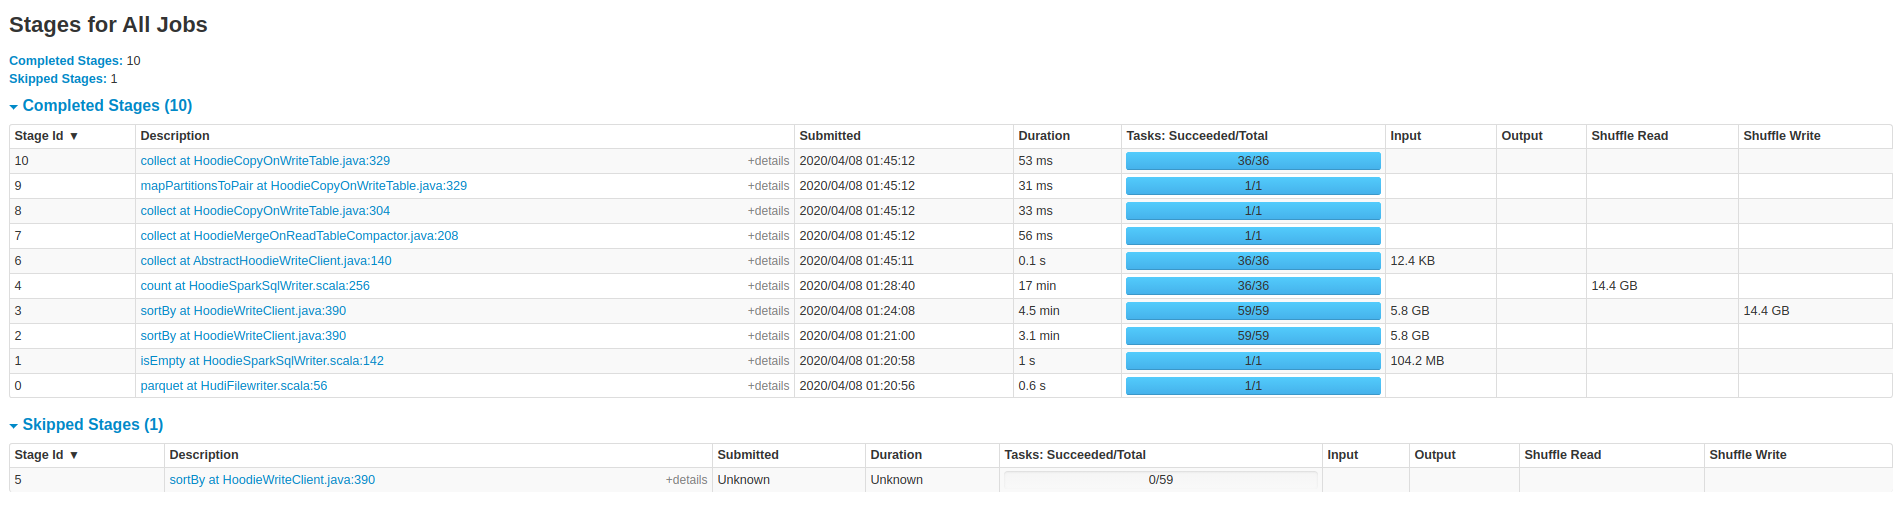Click the Shuffle Read header in skipped table

(1563, 455)
